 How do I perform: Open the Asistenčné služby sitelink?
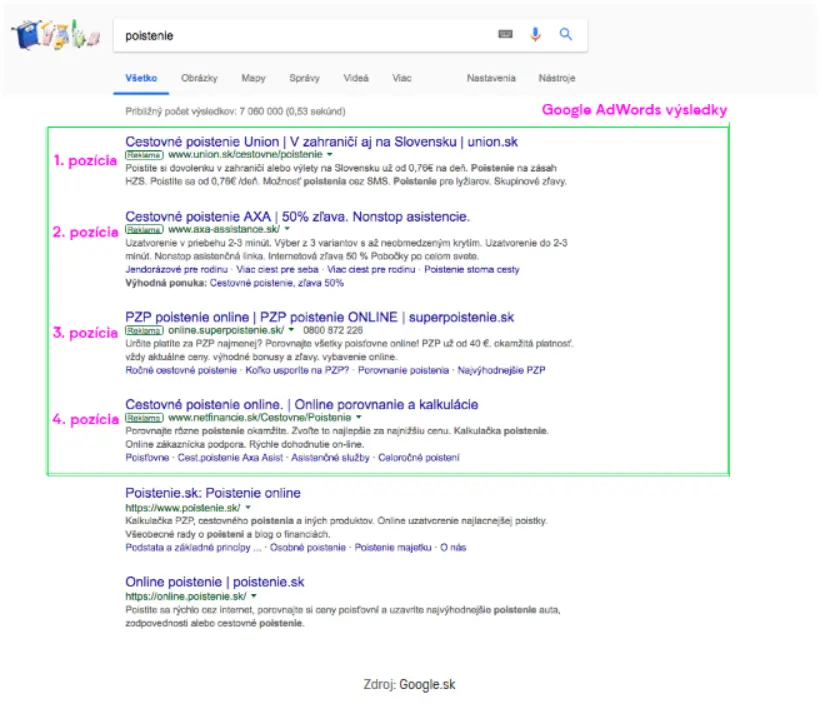click(330, 458)
